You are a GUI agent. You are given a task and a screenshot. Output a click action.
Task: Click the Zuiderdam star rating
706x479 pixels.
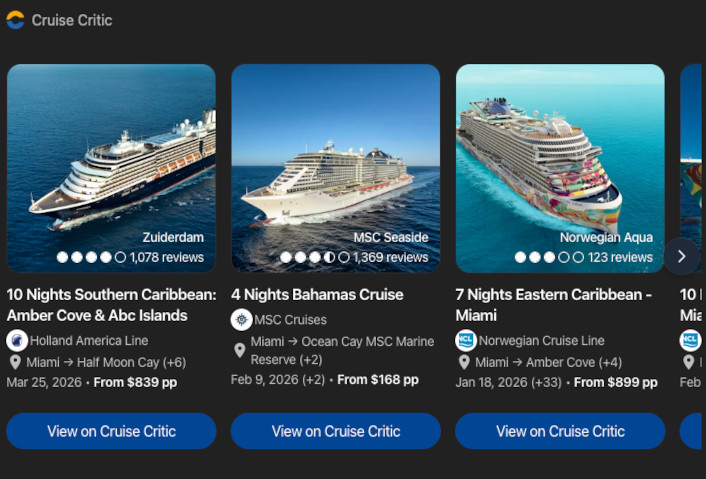pyautogui.click(x=91, y=257)
